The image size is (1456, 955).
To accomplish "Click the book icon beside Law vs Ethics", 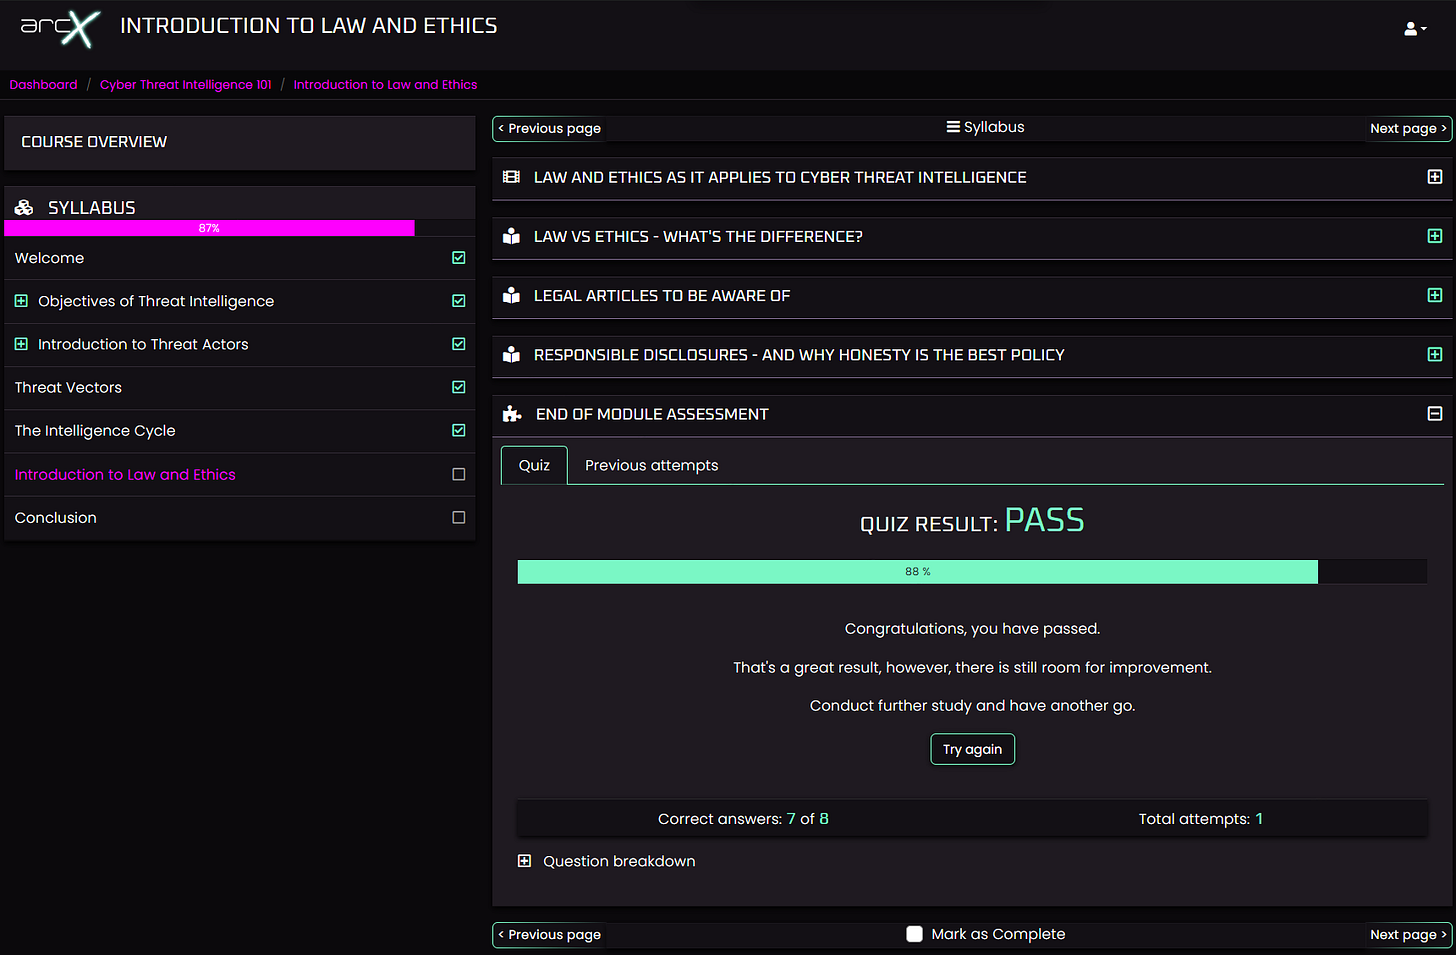I will [x=511, y=236].
